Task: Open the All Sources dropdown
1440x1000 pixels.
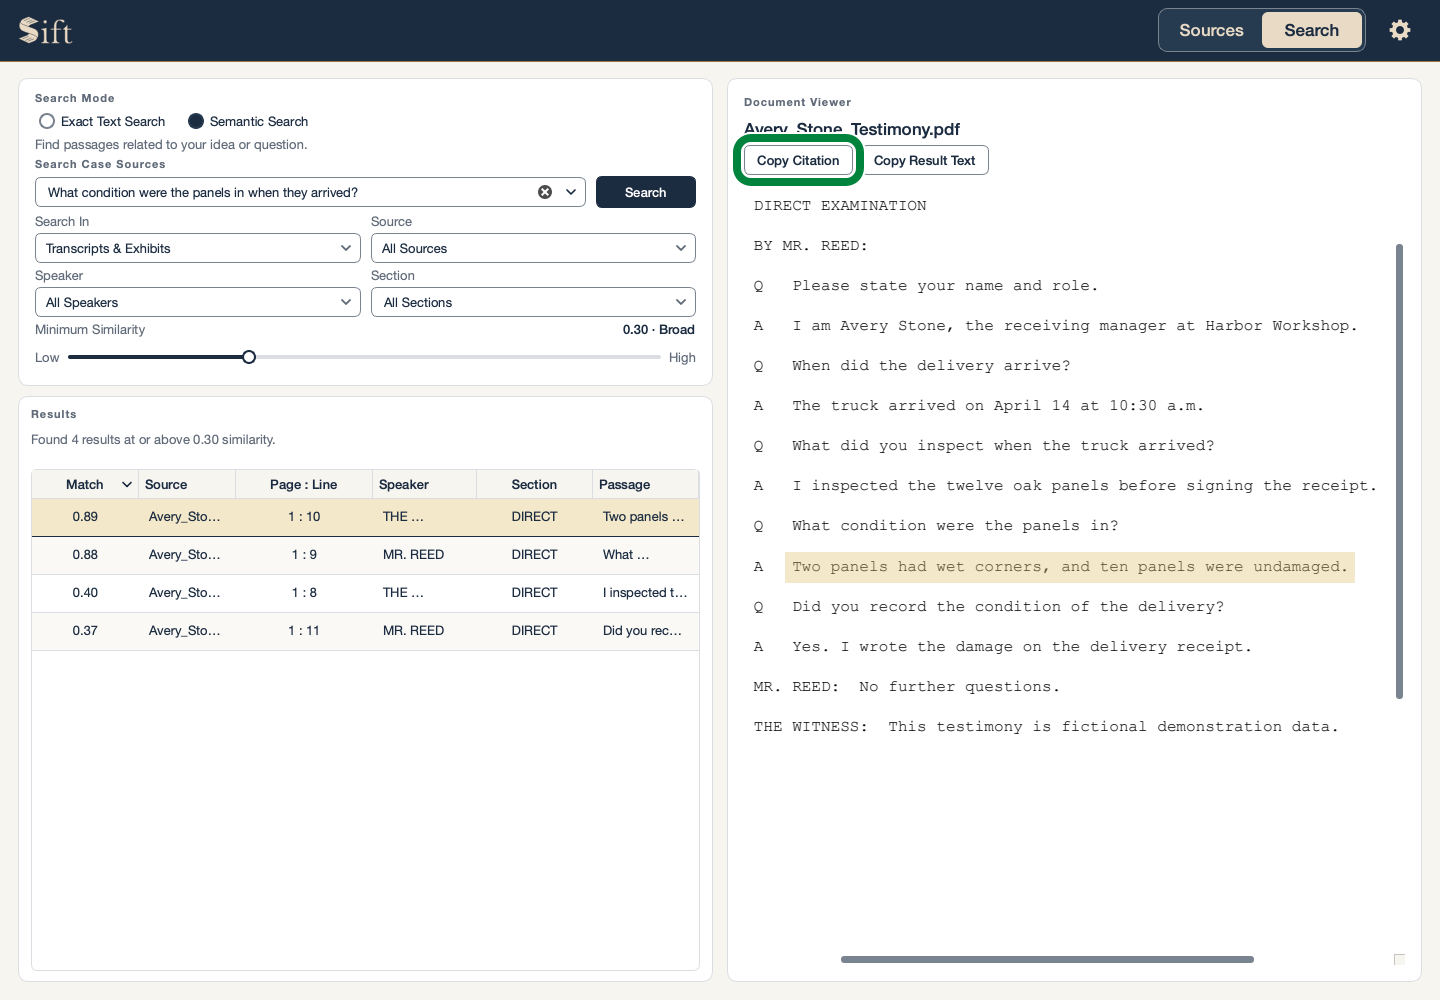Action: click(533, 248)
